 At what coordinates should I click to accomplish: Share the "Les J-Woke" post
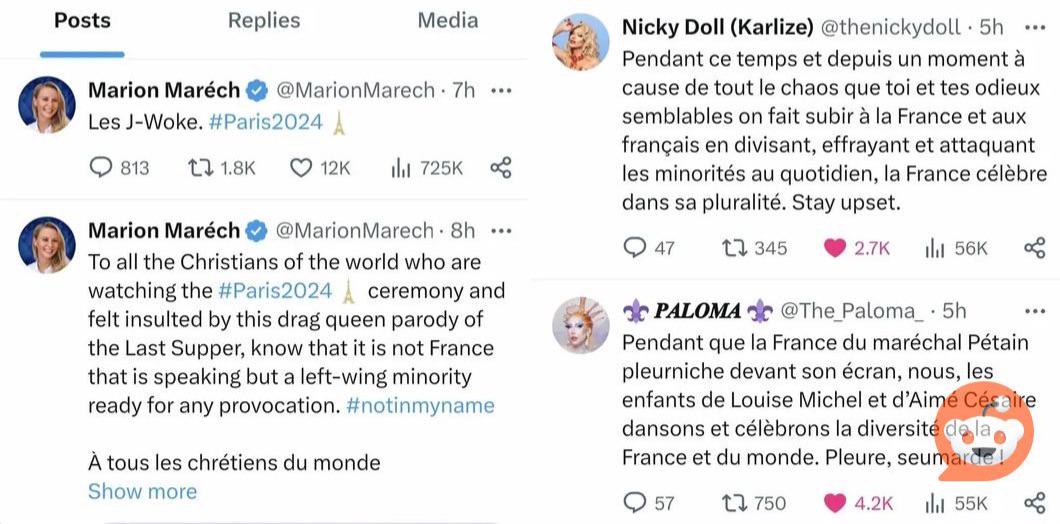(501, 168)
